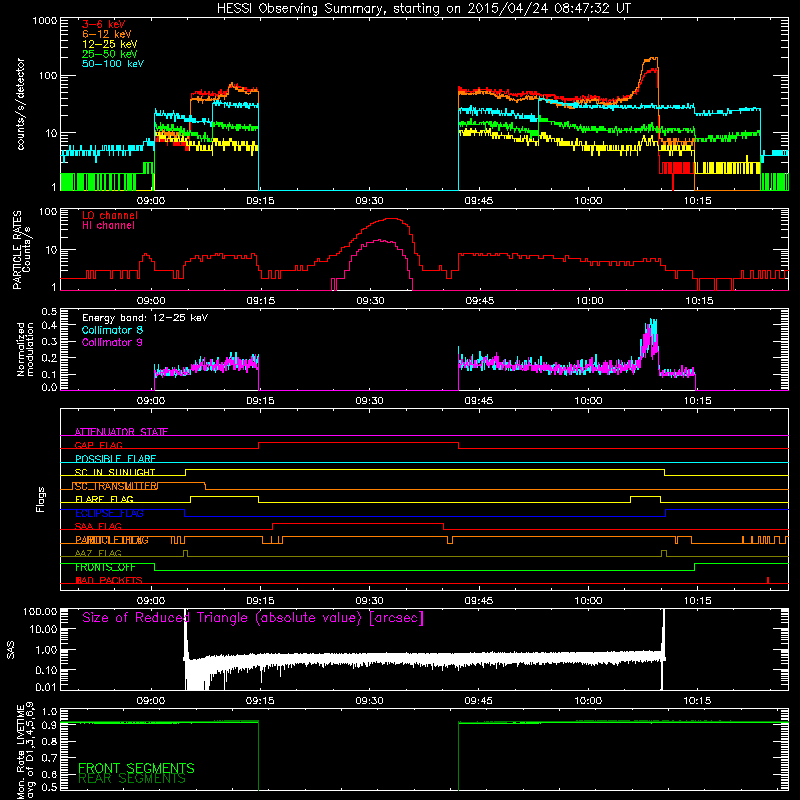Click the "SAA_FLAG" flag label
The width and height of the screenshot is (800, 800).
pyautogui.click(x=98, y=527)
